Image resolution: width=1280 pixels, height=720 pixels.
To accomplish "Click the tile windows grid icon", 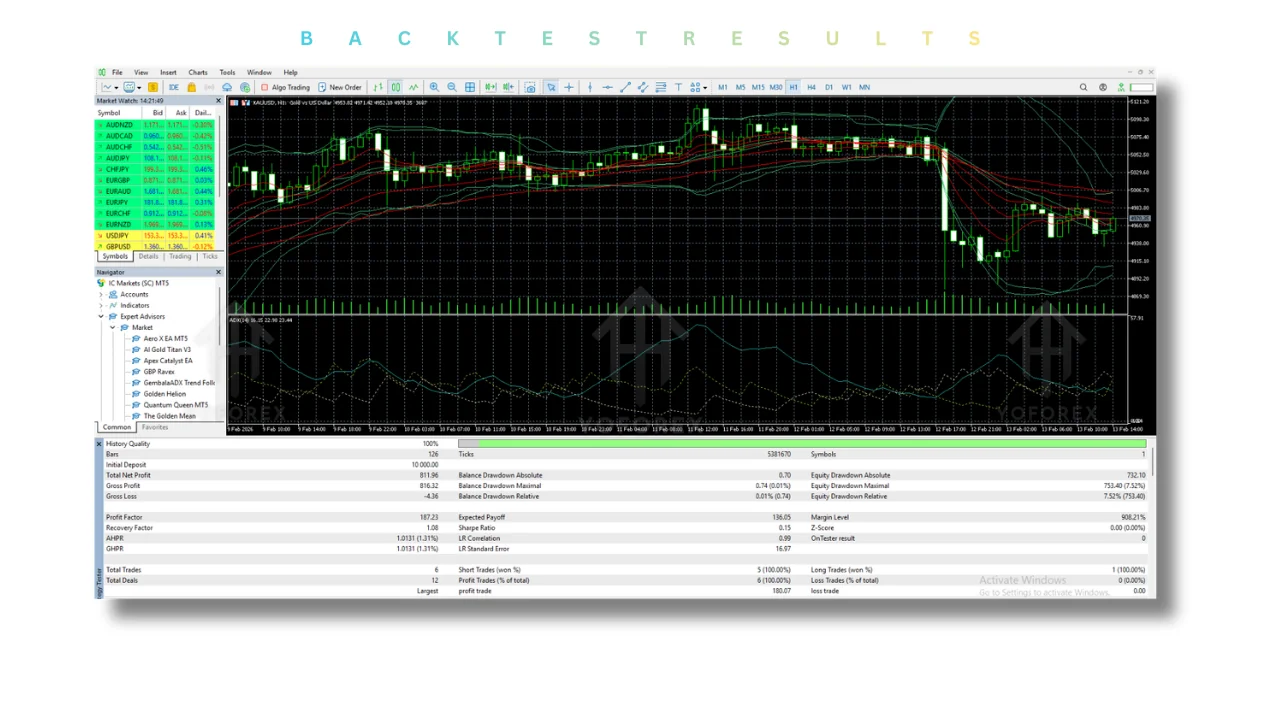I will 470,87.
